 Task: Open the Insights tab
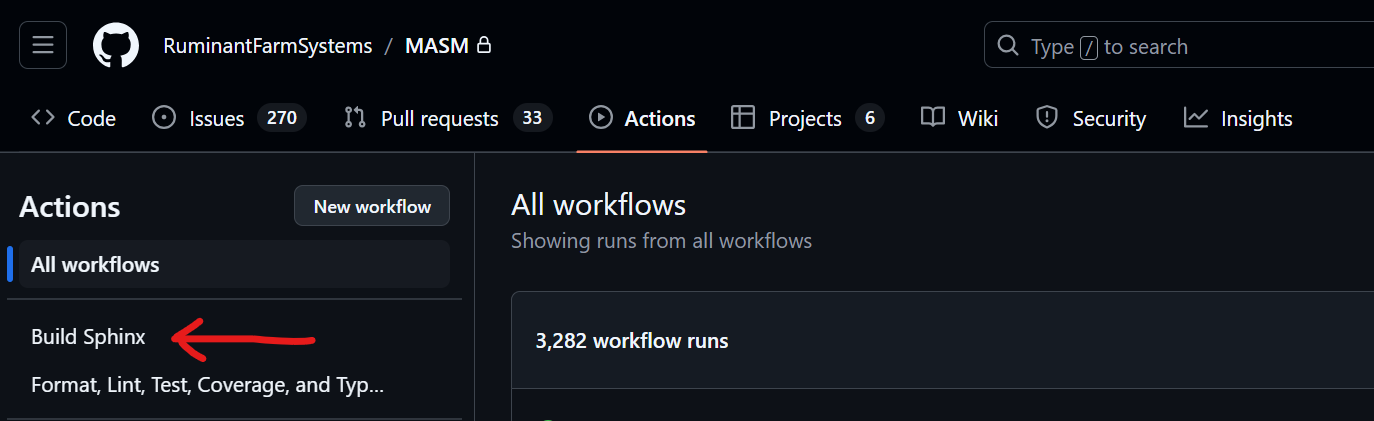[1238, 118]
